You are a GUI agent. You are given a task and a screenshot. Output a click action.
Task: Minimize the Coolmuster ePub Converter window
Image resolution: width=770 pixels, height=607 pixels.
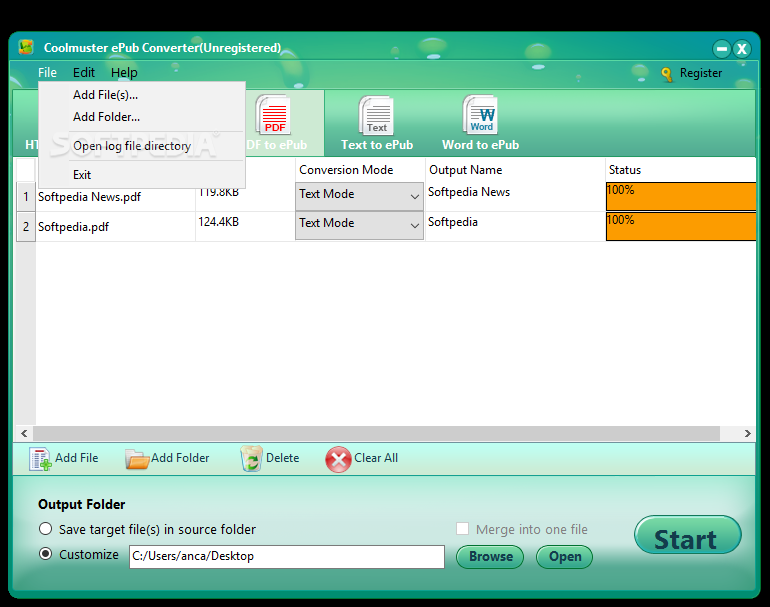721,49
